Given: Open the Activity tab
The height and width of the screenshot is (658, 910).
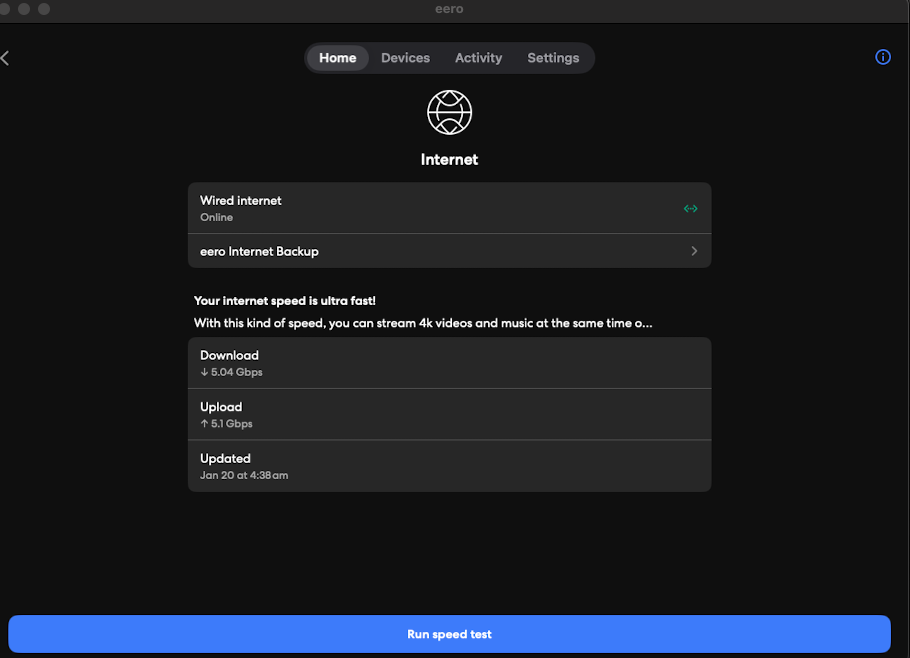Looking at the screenshot, I should [478, 58].
